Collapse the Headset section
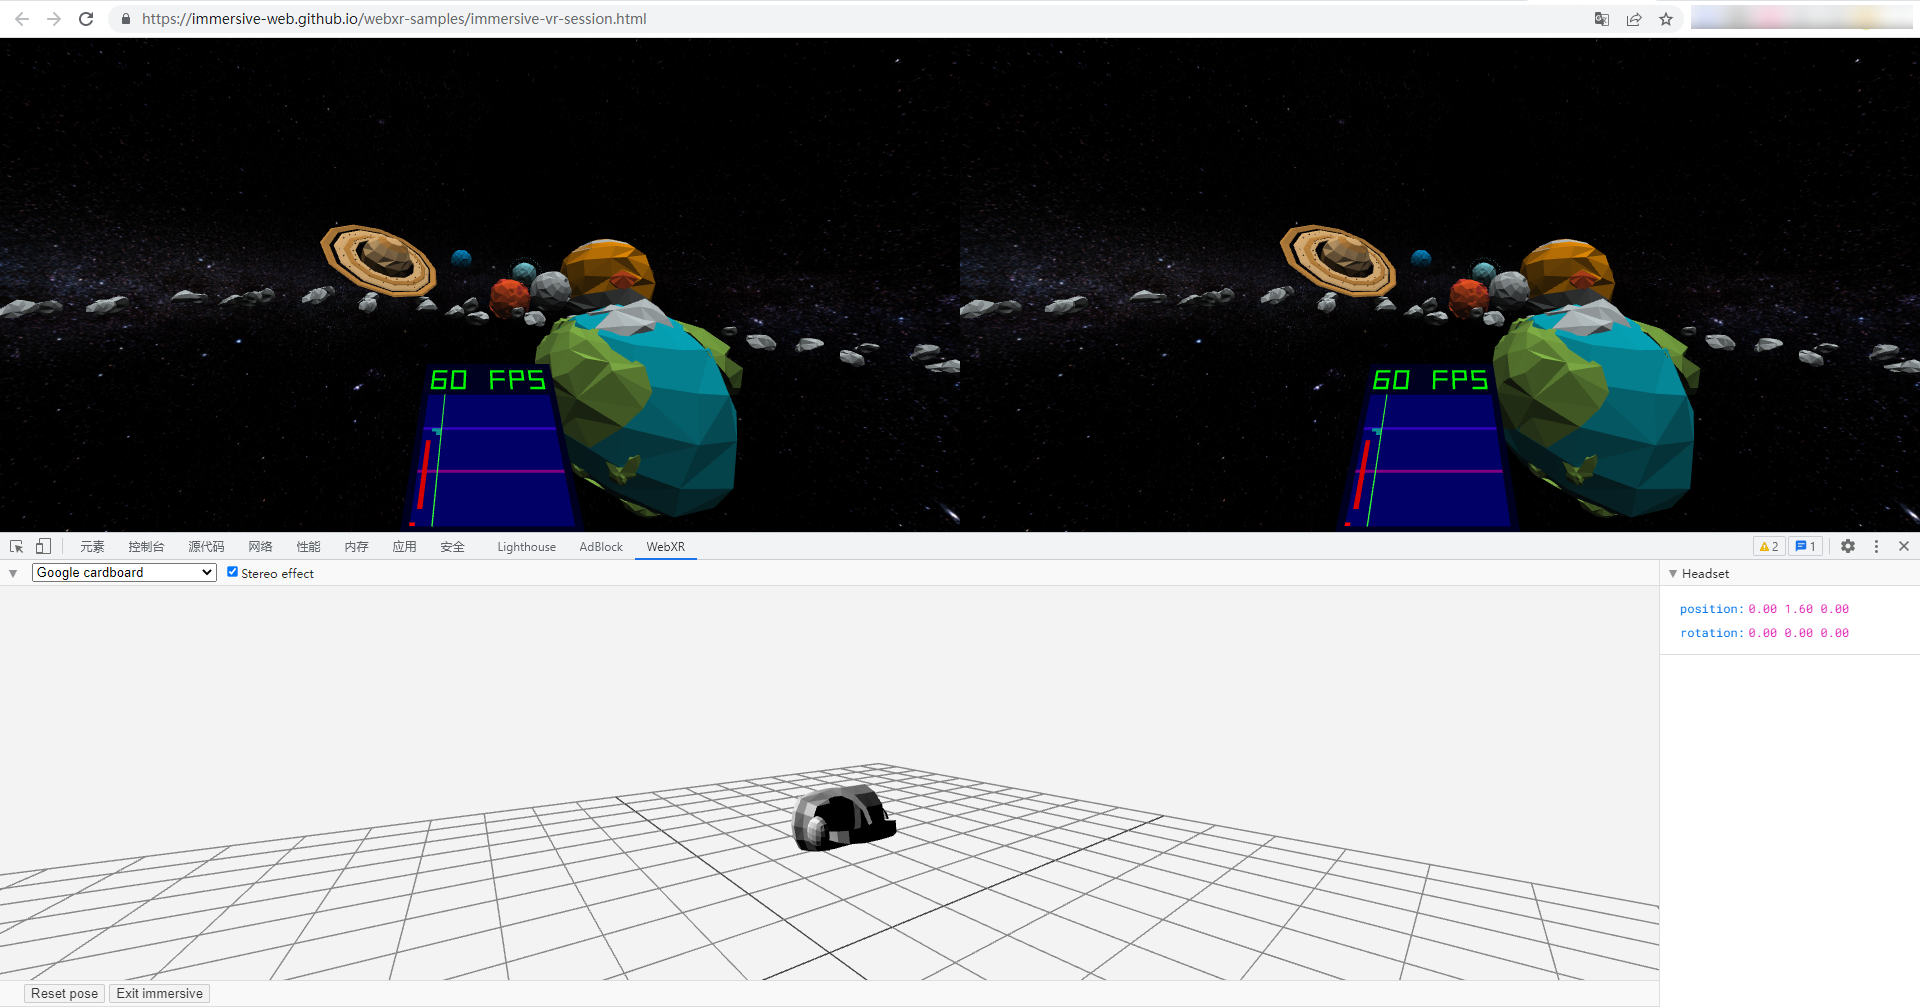The height and width of the screenshot is (1007, 1920). point(1673,573)
